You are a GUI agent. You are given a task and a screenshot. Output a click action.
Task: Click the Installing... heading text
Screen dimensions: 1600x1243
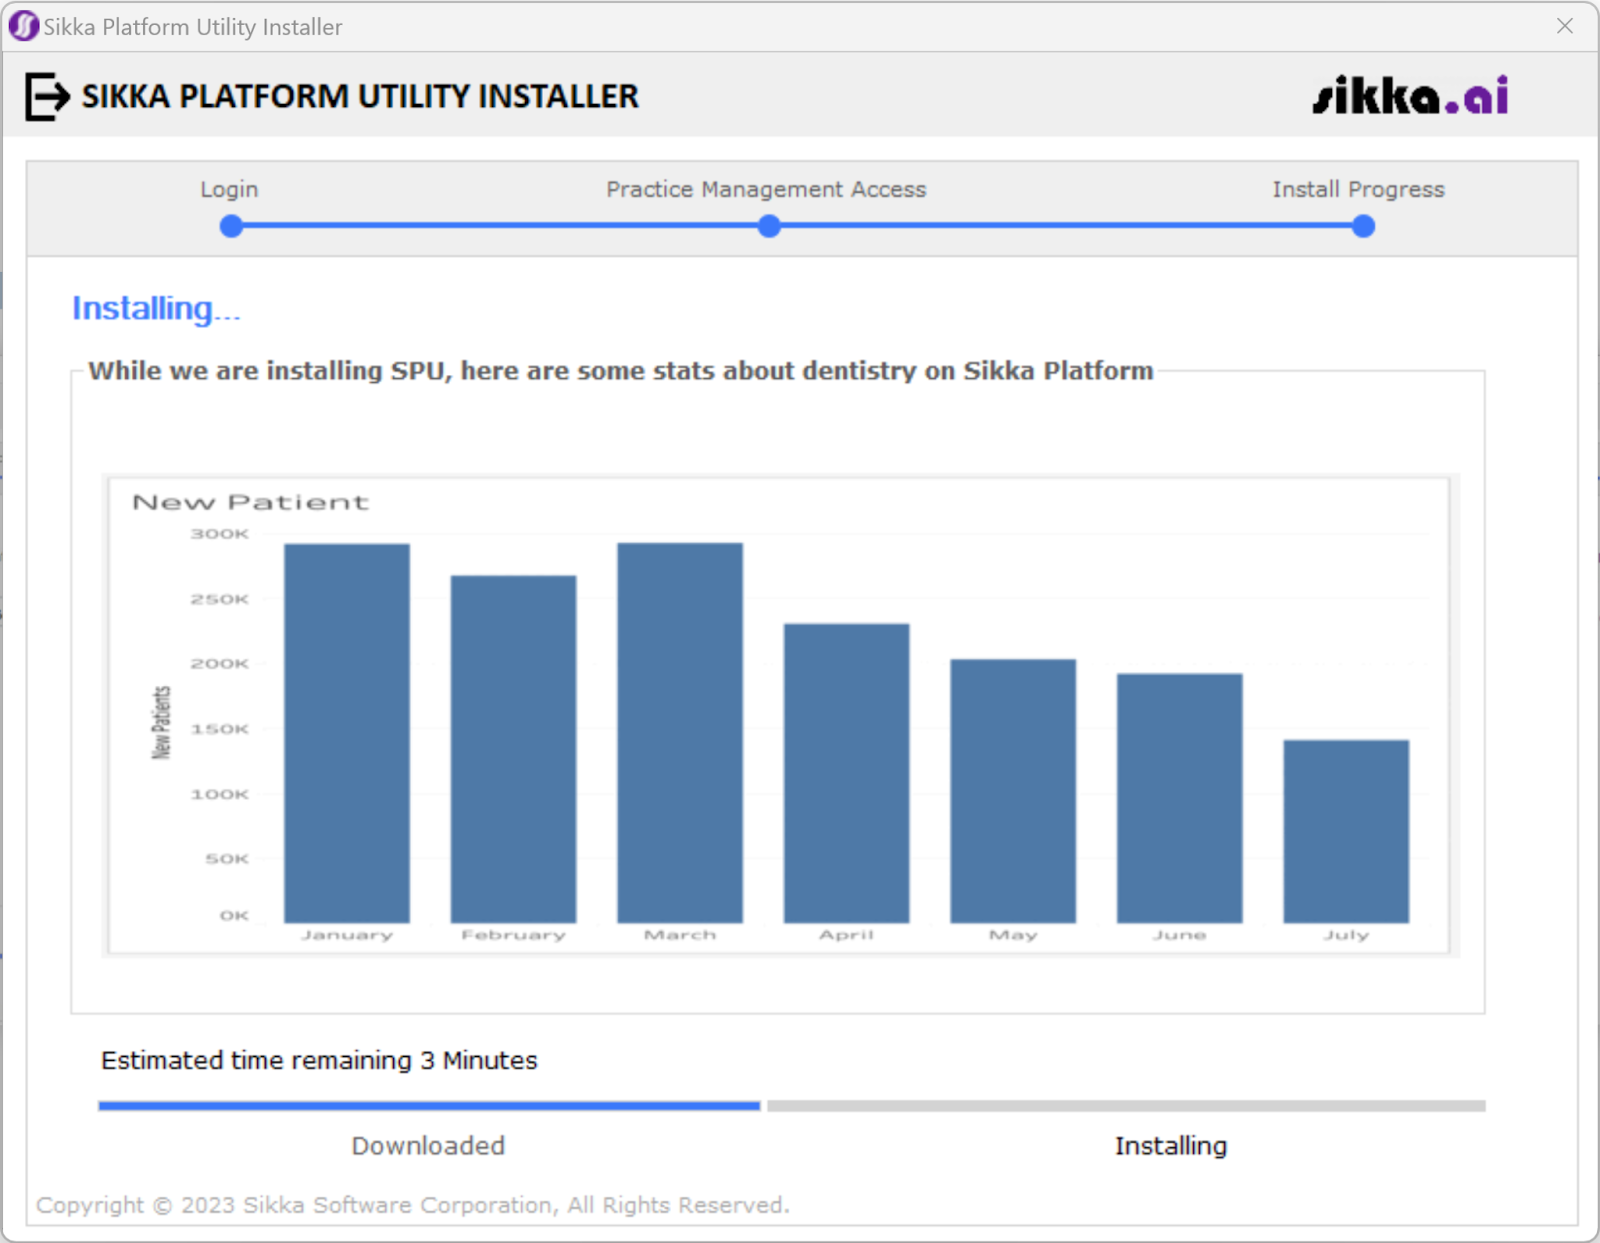click(156, 309)
